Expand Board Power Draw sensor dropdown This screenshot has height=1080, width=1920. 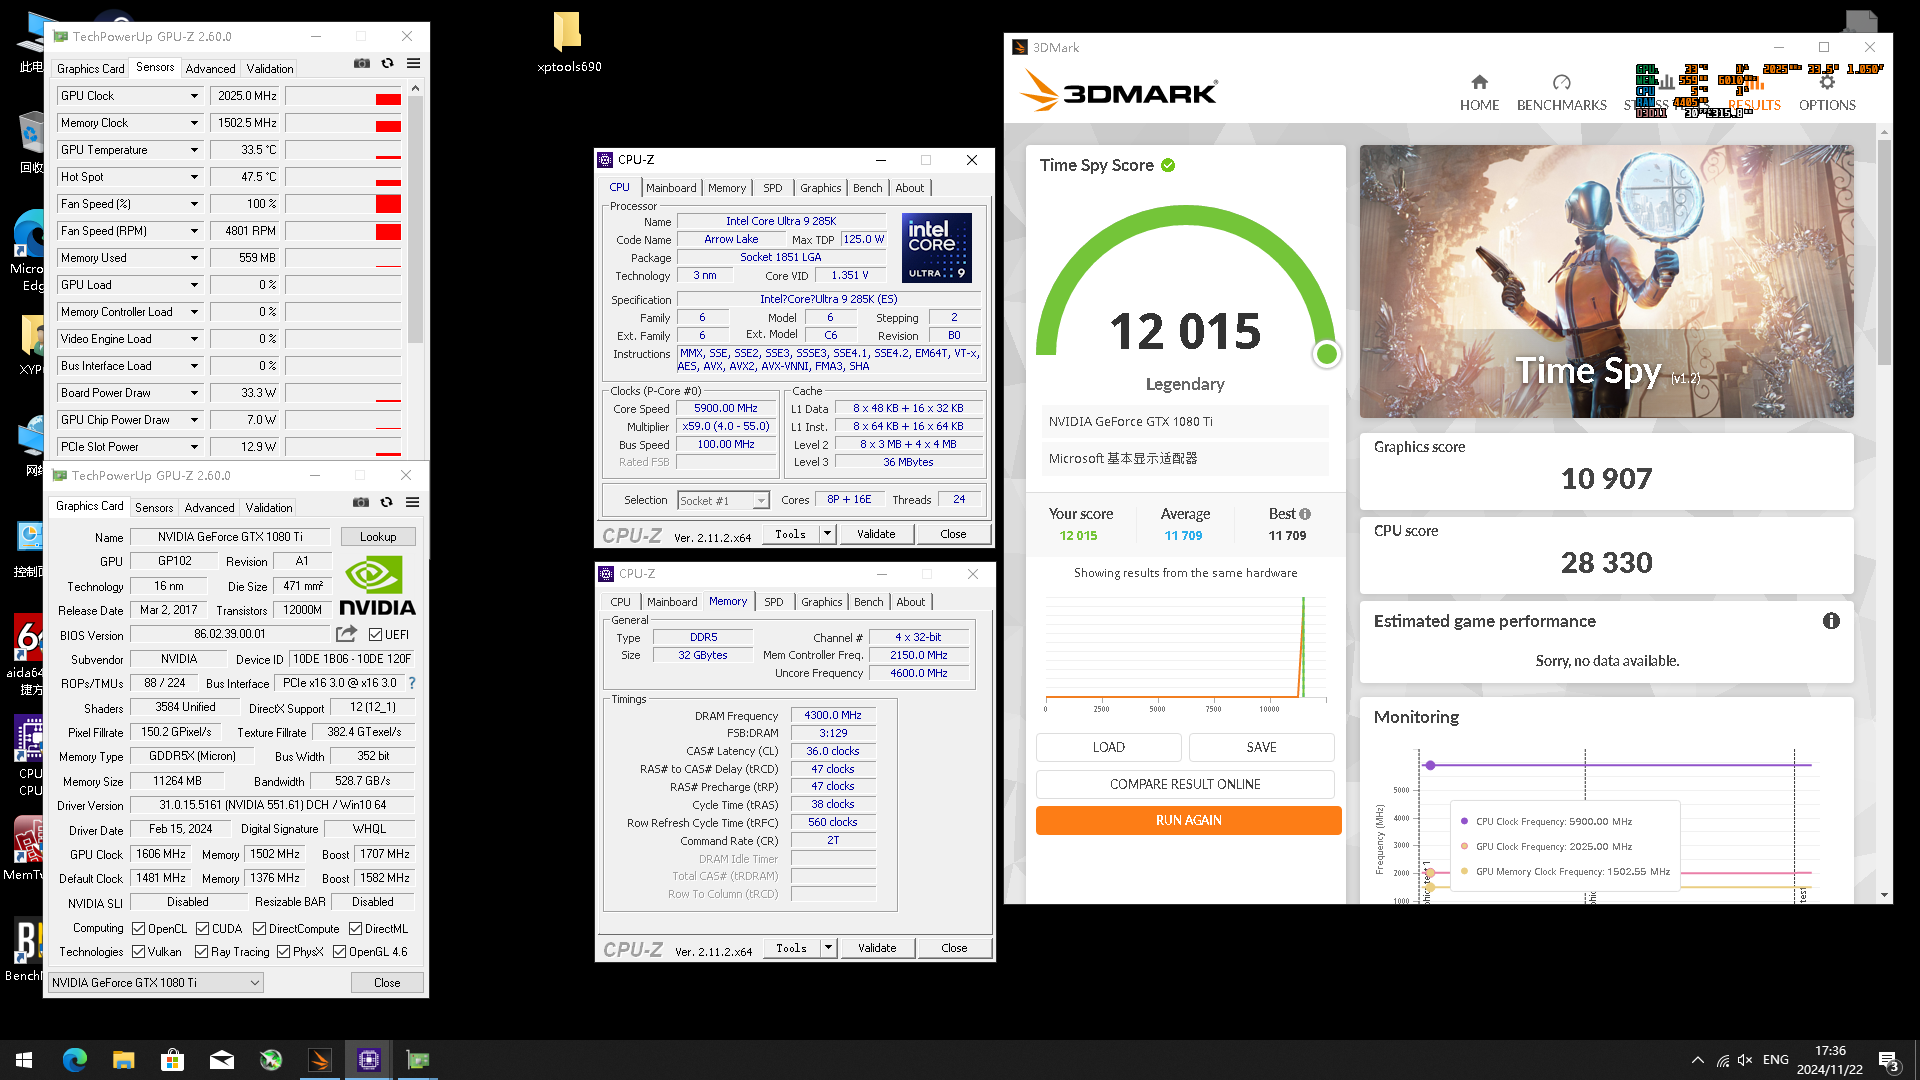pyautogui.click(x=194, y=393)
